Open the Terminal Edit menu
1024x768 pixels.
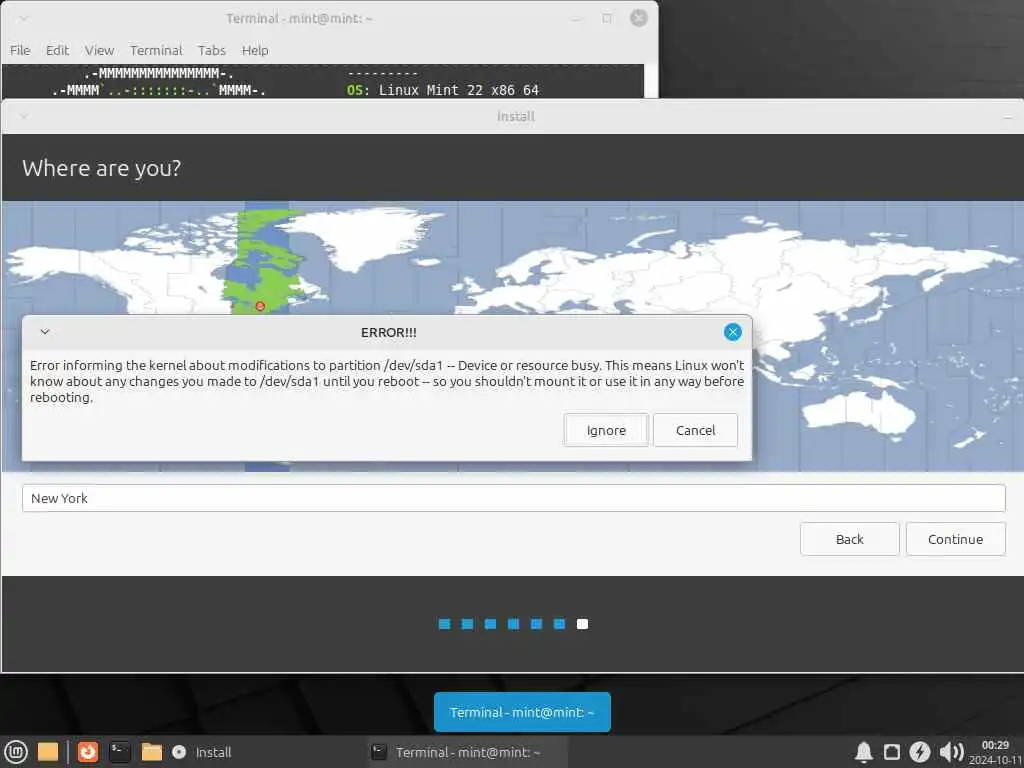pos(57,50)
